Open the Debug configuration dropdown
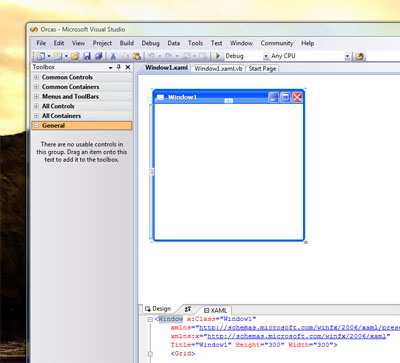 [x=266, y=56]
